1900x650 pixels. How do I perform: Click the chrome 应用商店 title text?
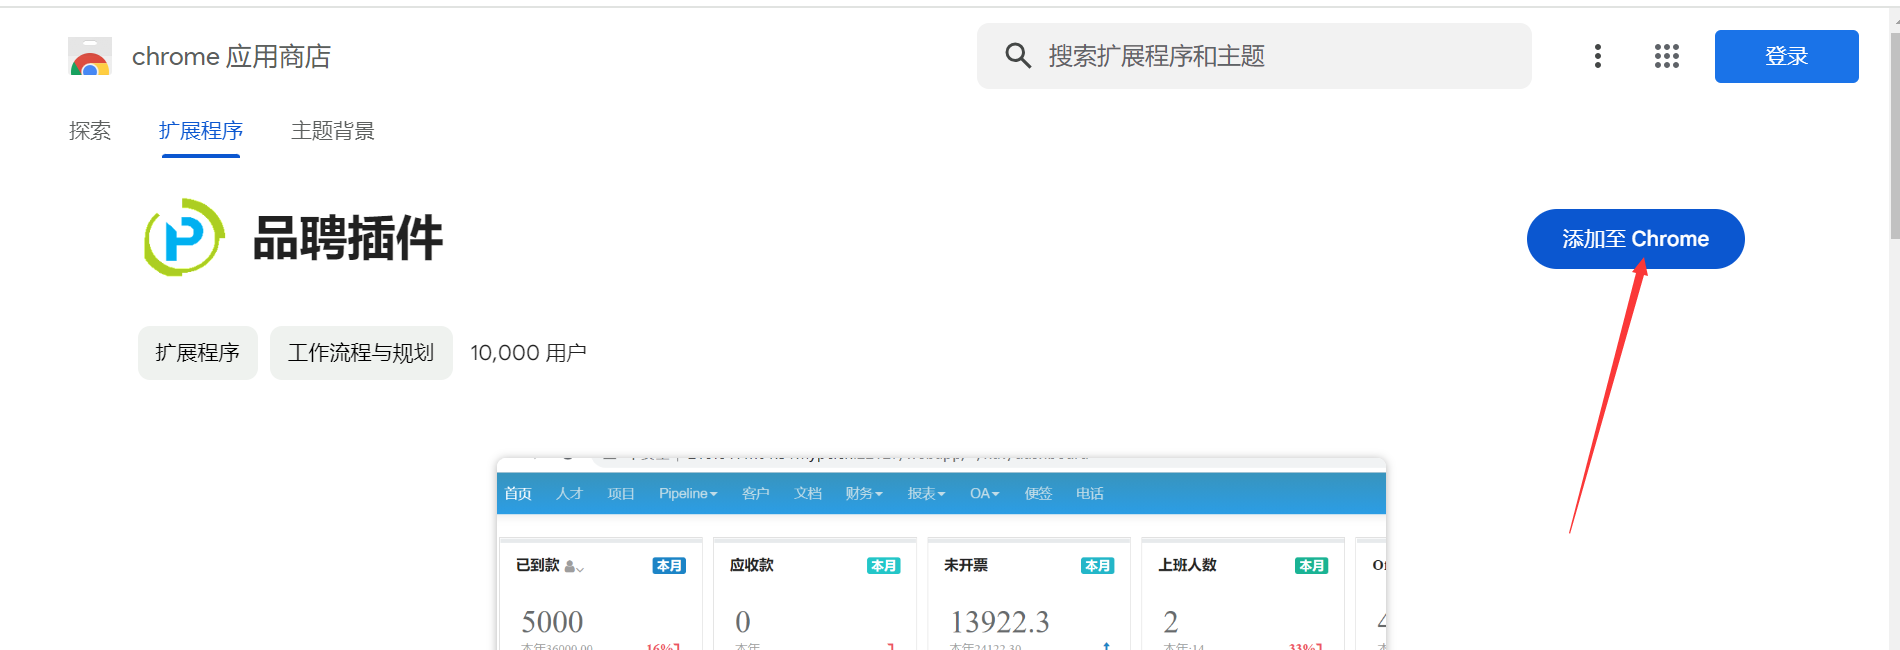[x=231, y=57]
